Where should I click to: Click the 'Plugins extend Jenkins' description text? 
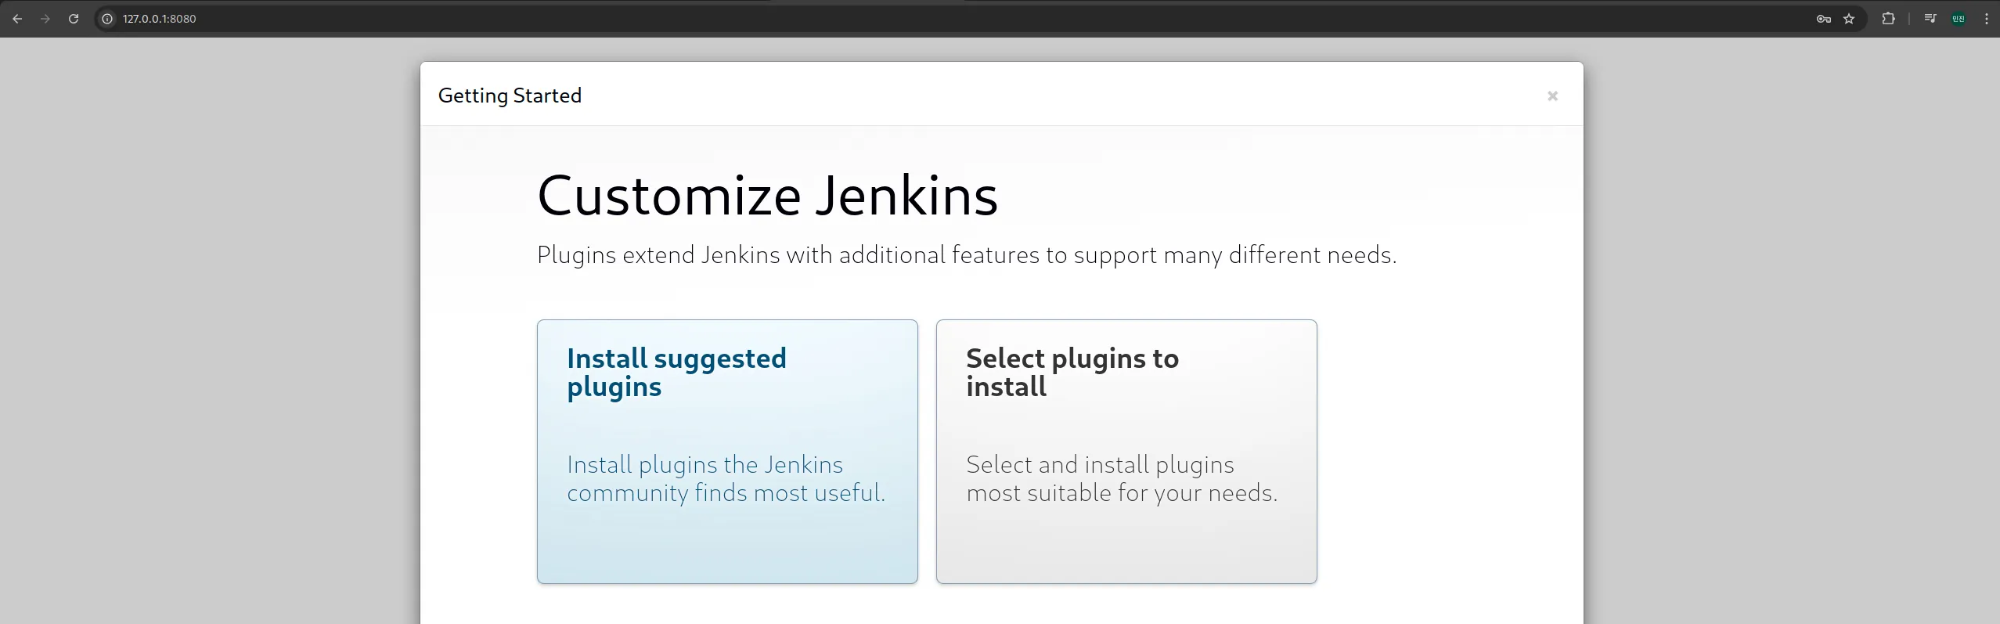[967, 255]
